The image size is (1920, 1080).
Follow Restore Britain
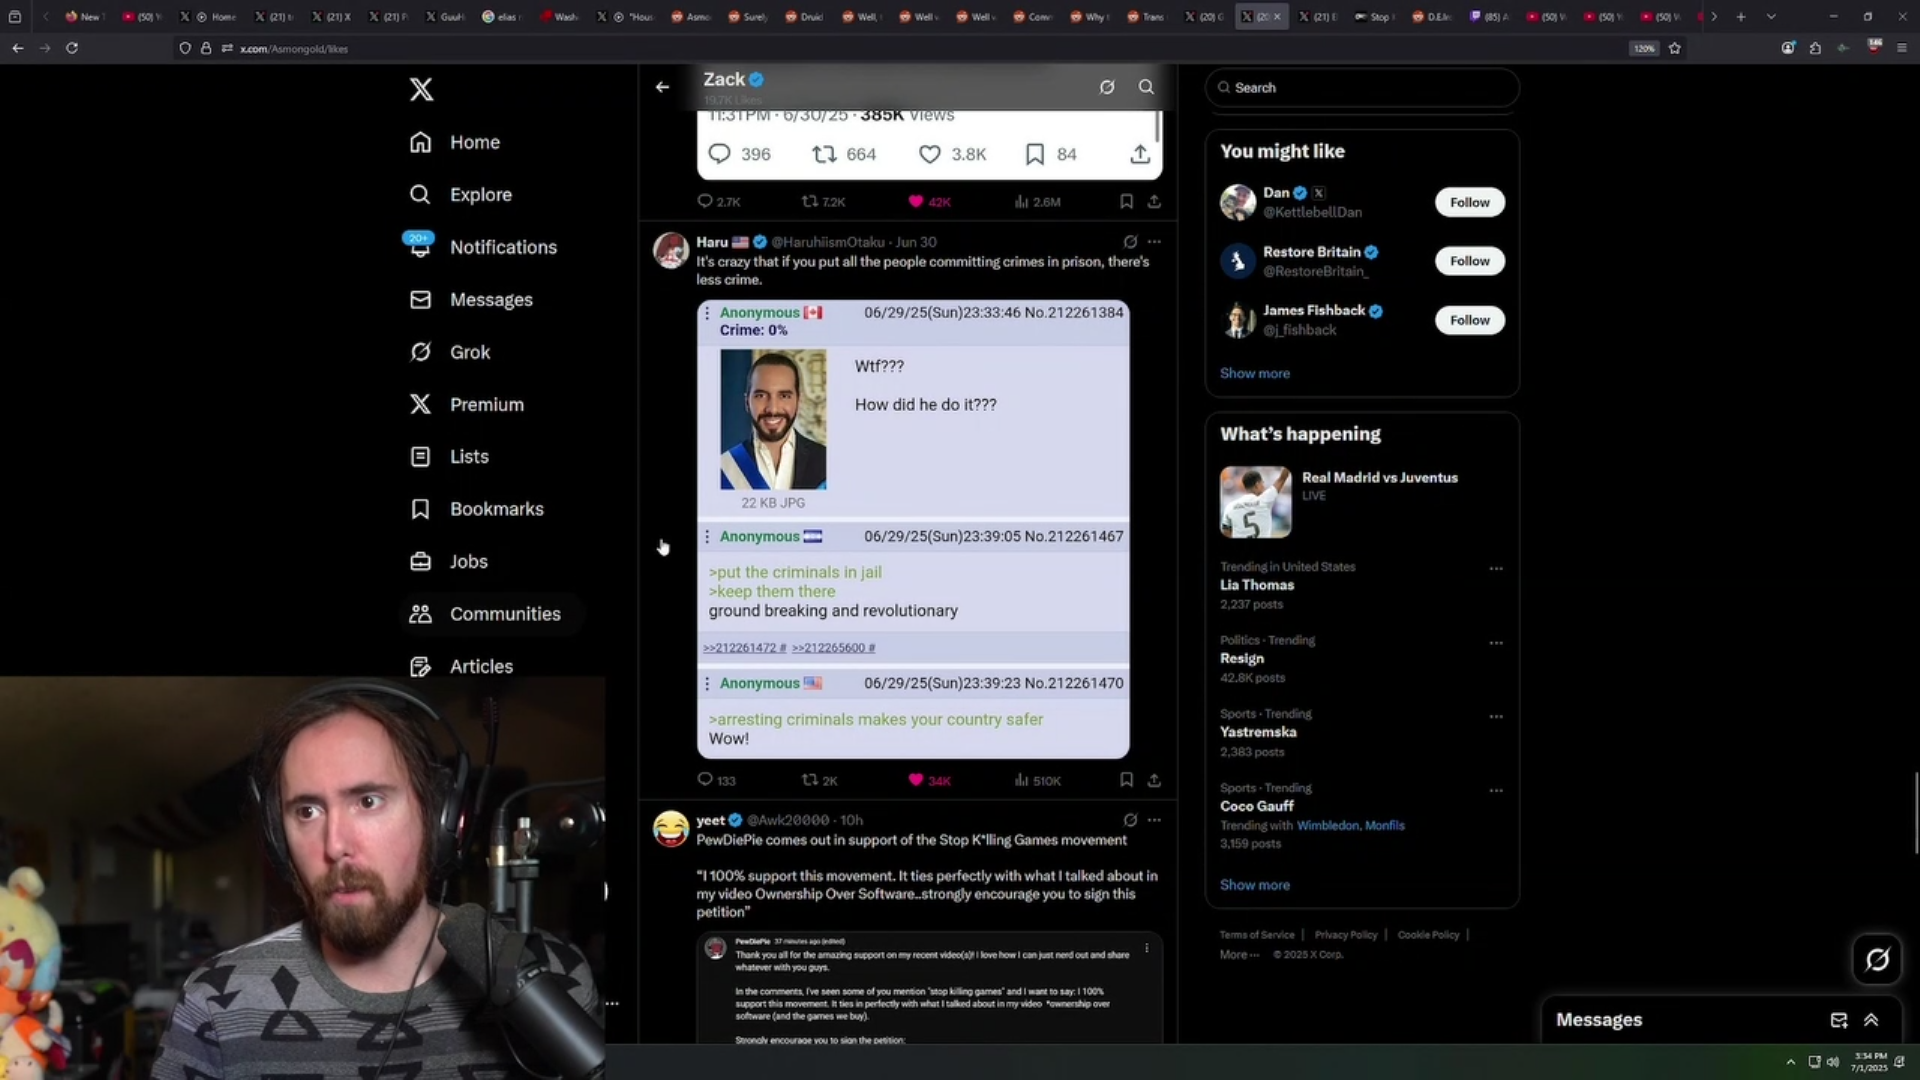pos(1469,261)
